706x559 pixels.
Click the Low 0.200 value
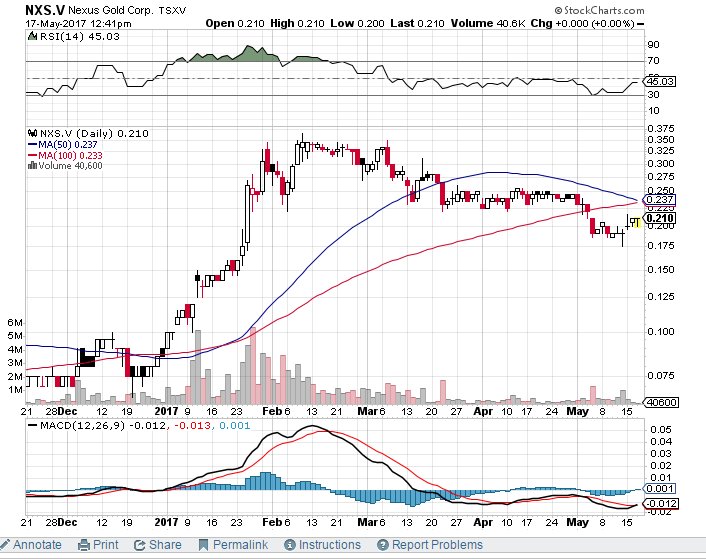pyautogui.click(x=357, y=23)
